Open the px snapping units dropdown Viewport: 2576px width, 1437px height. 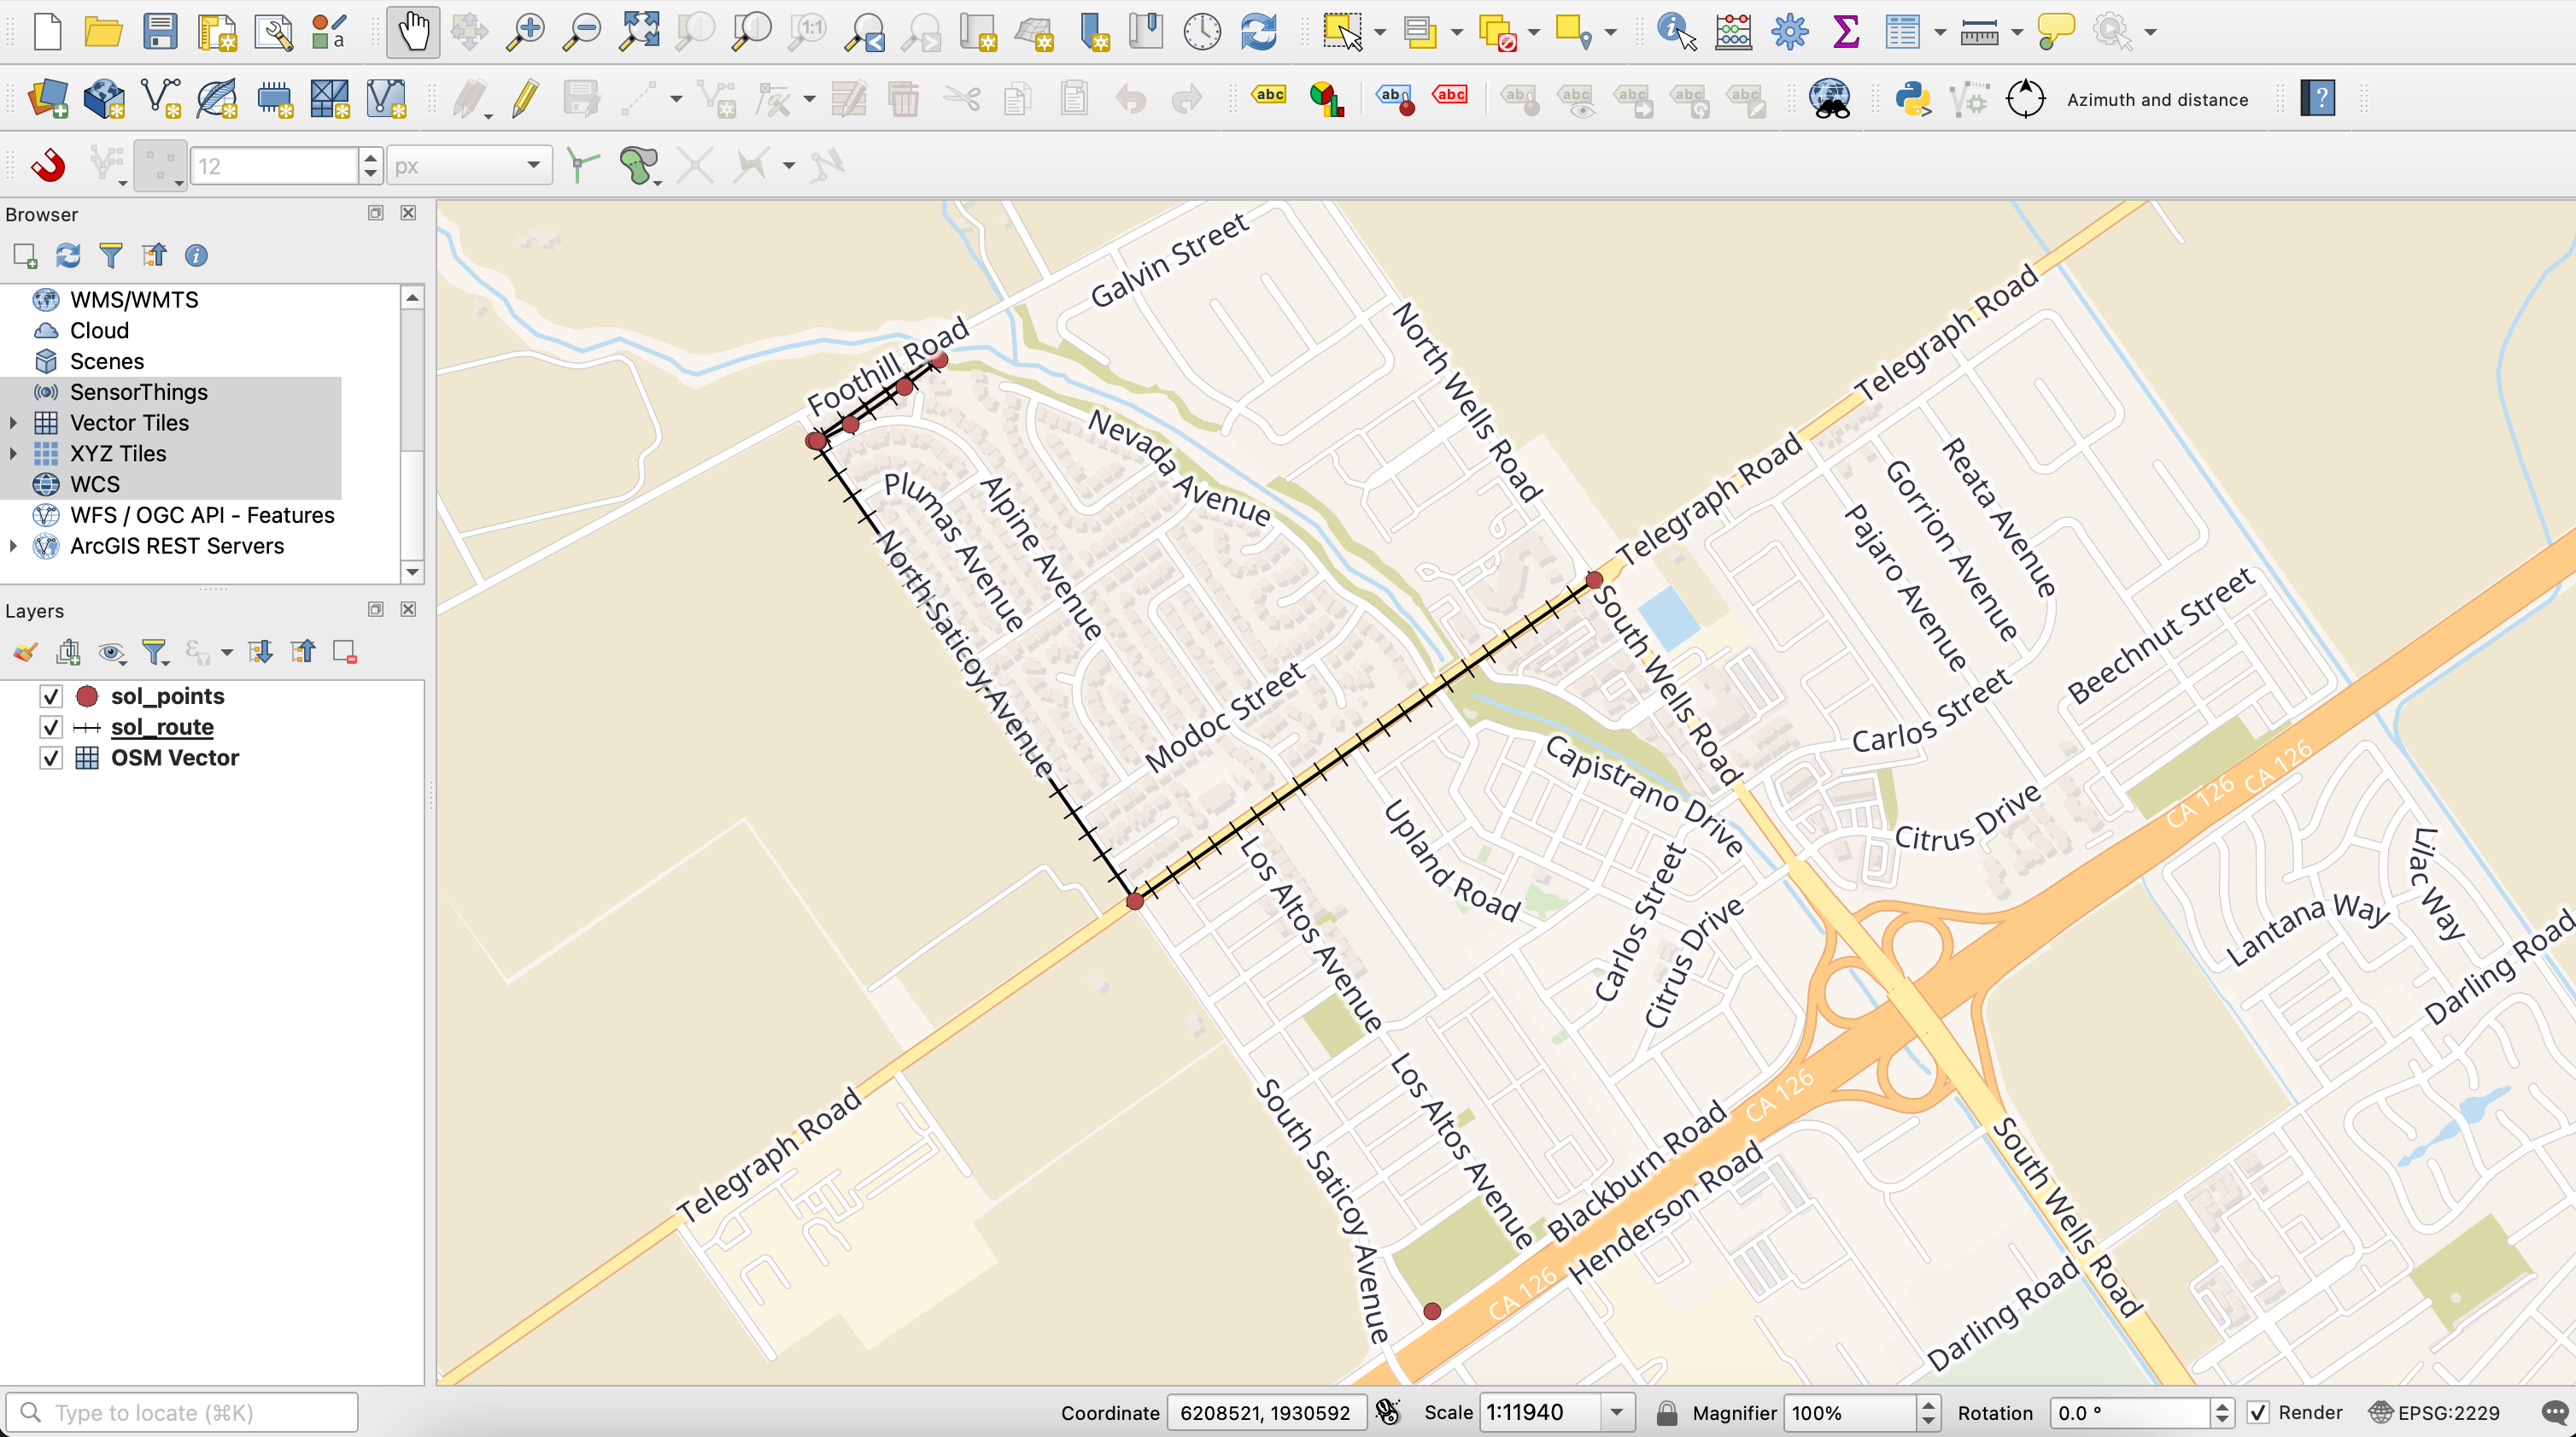tap(468, 166)
